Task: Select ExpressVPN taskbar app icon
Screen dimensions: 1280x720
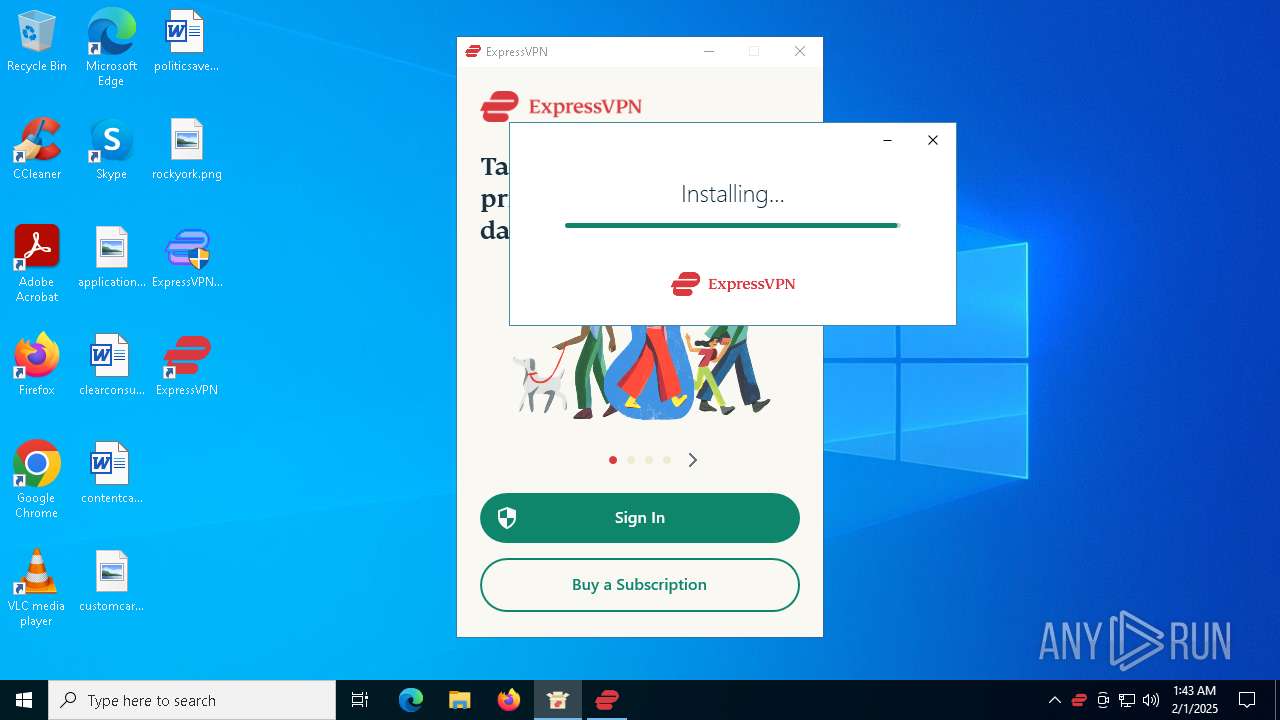Action: [607, 700]
